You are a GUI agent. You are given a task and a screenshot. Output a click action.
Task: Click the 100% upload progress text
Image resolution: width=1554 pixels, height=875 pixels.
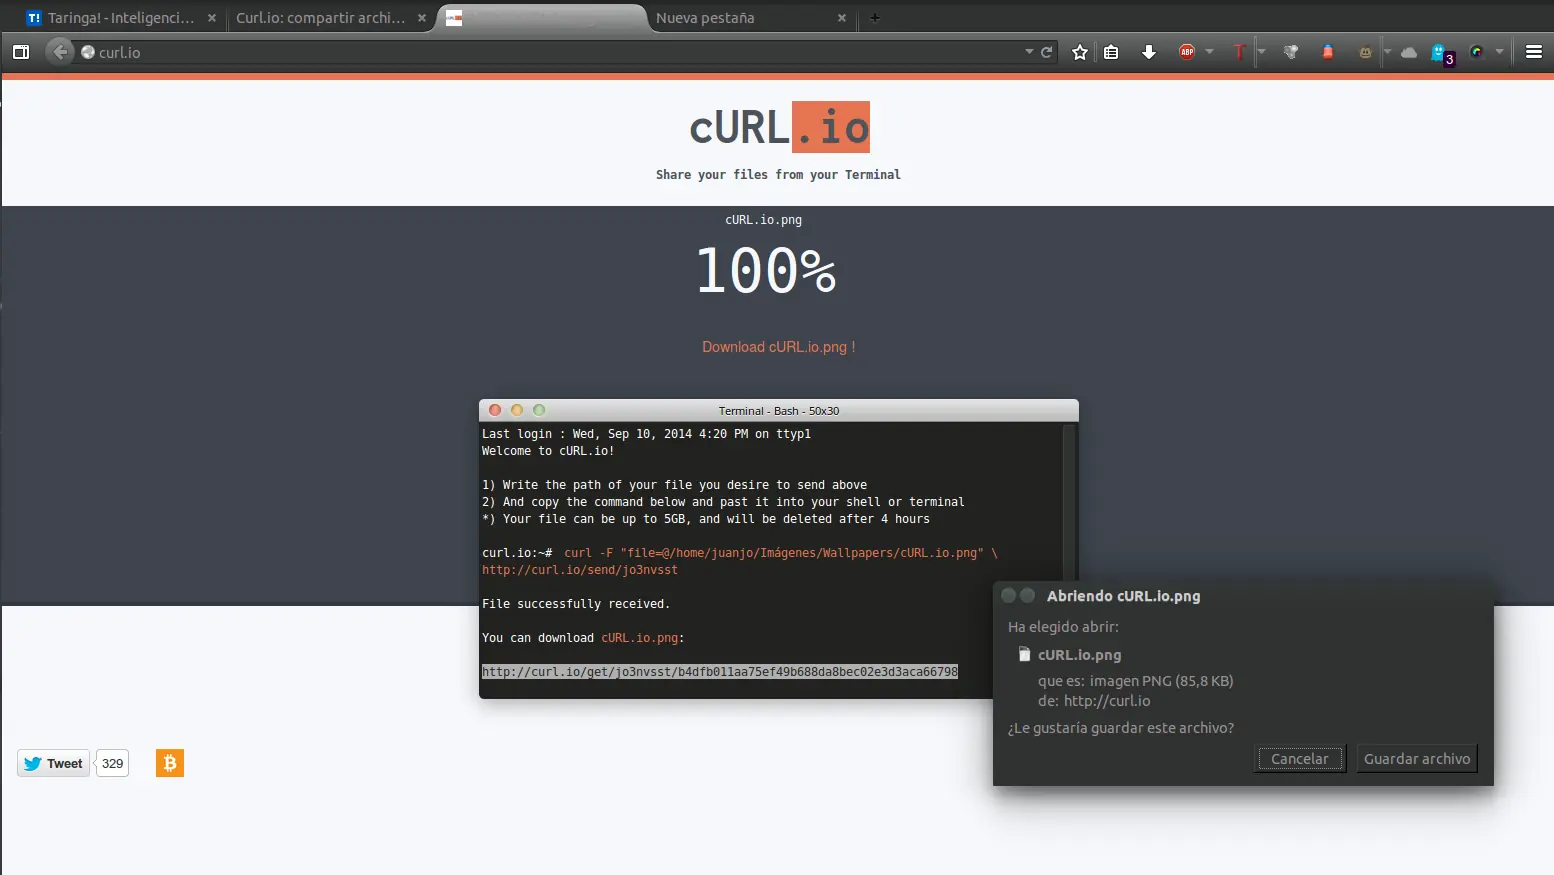coord(766,271)
